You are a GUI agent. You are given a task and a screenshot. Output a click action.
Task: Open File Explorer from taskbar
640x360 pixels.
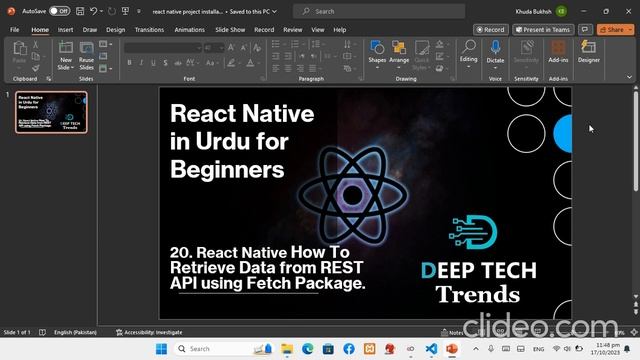pyautogui.click(x=287, y=349)
